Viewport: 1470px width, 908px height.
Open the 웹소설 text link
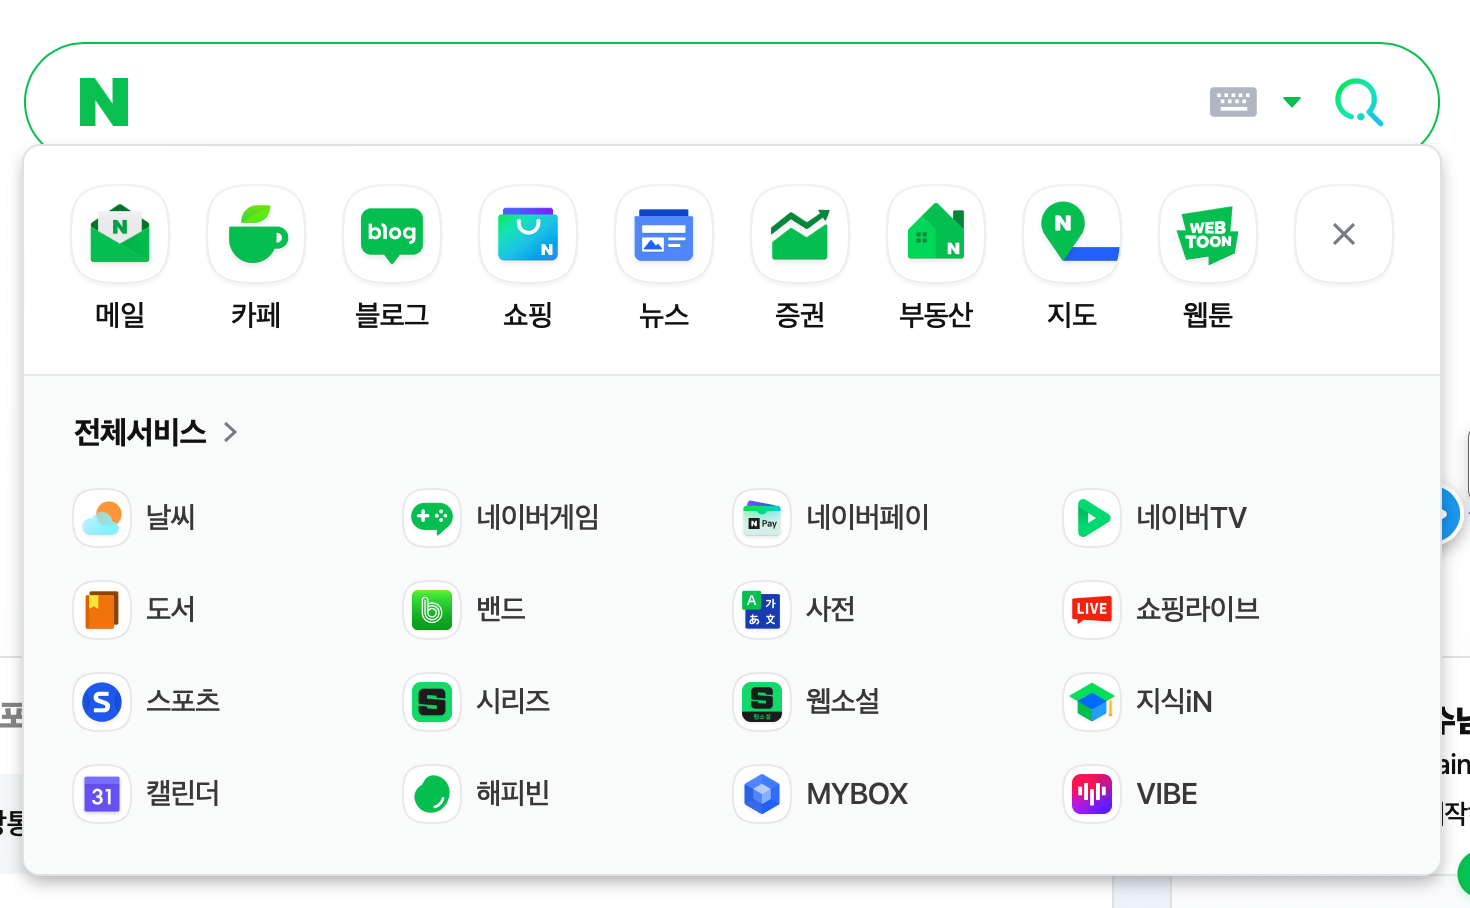(x=843, y=702)
